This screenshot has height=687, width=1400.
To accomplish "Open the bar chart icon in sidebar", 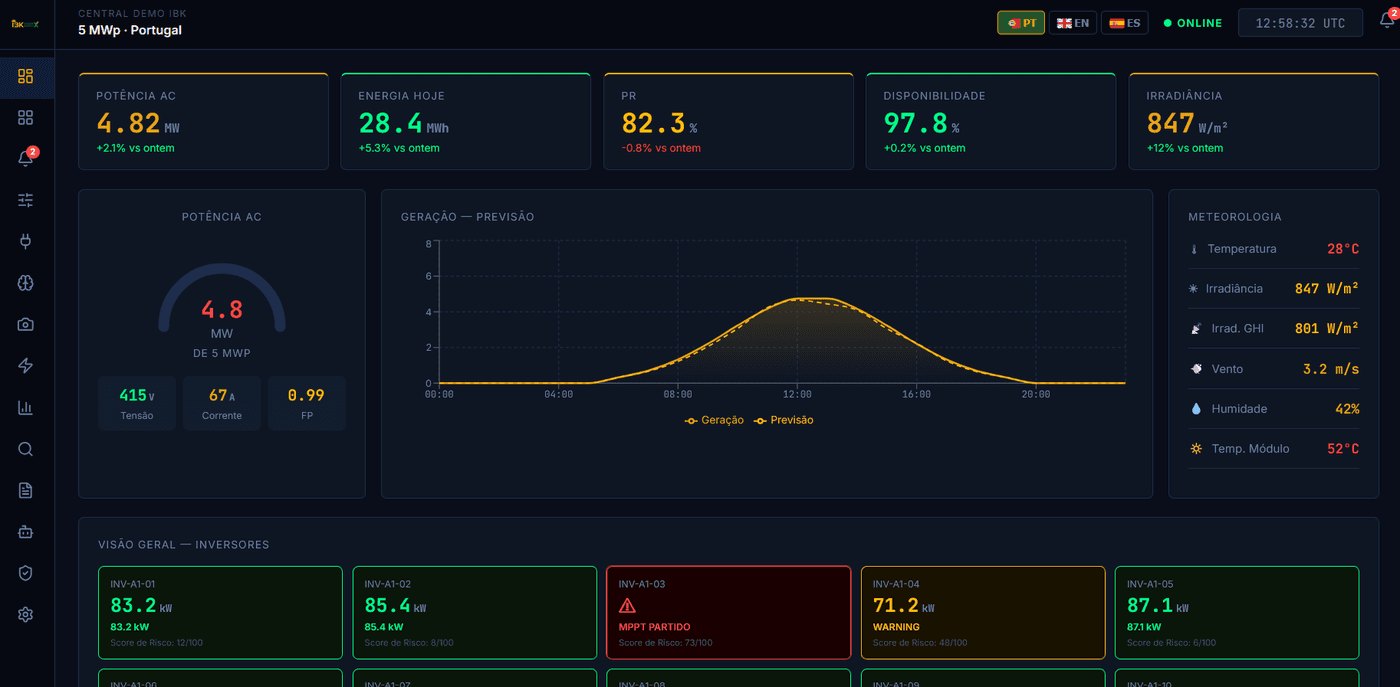I will (26, 407).
